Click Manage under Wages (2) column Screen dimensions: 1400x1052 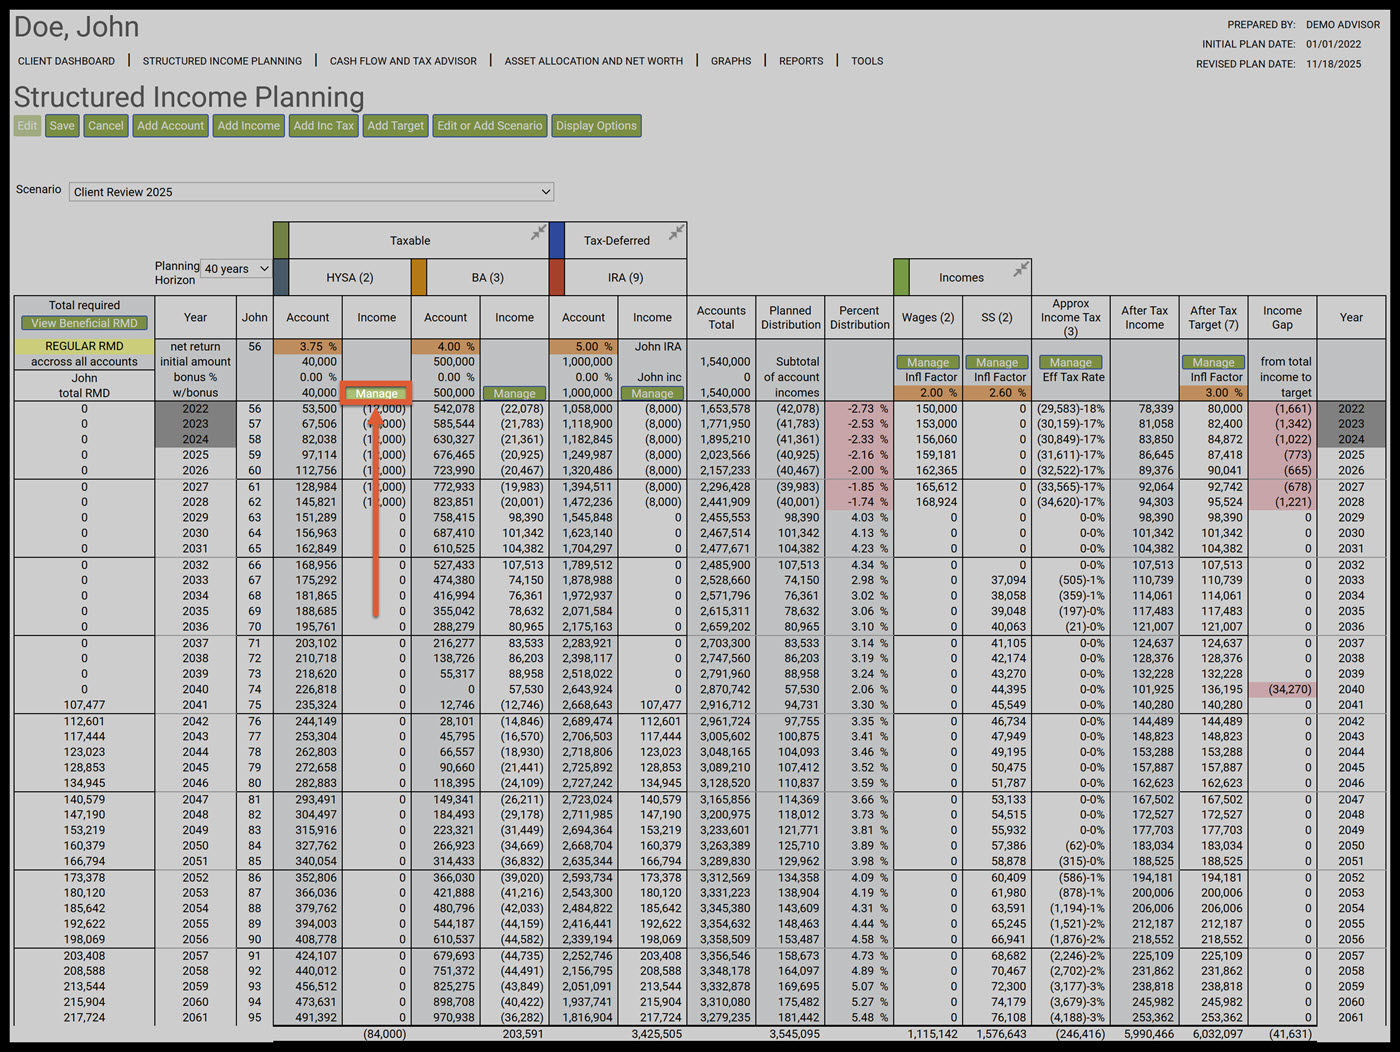pyautogui.click(x=928, y=362)
